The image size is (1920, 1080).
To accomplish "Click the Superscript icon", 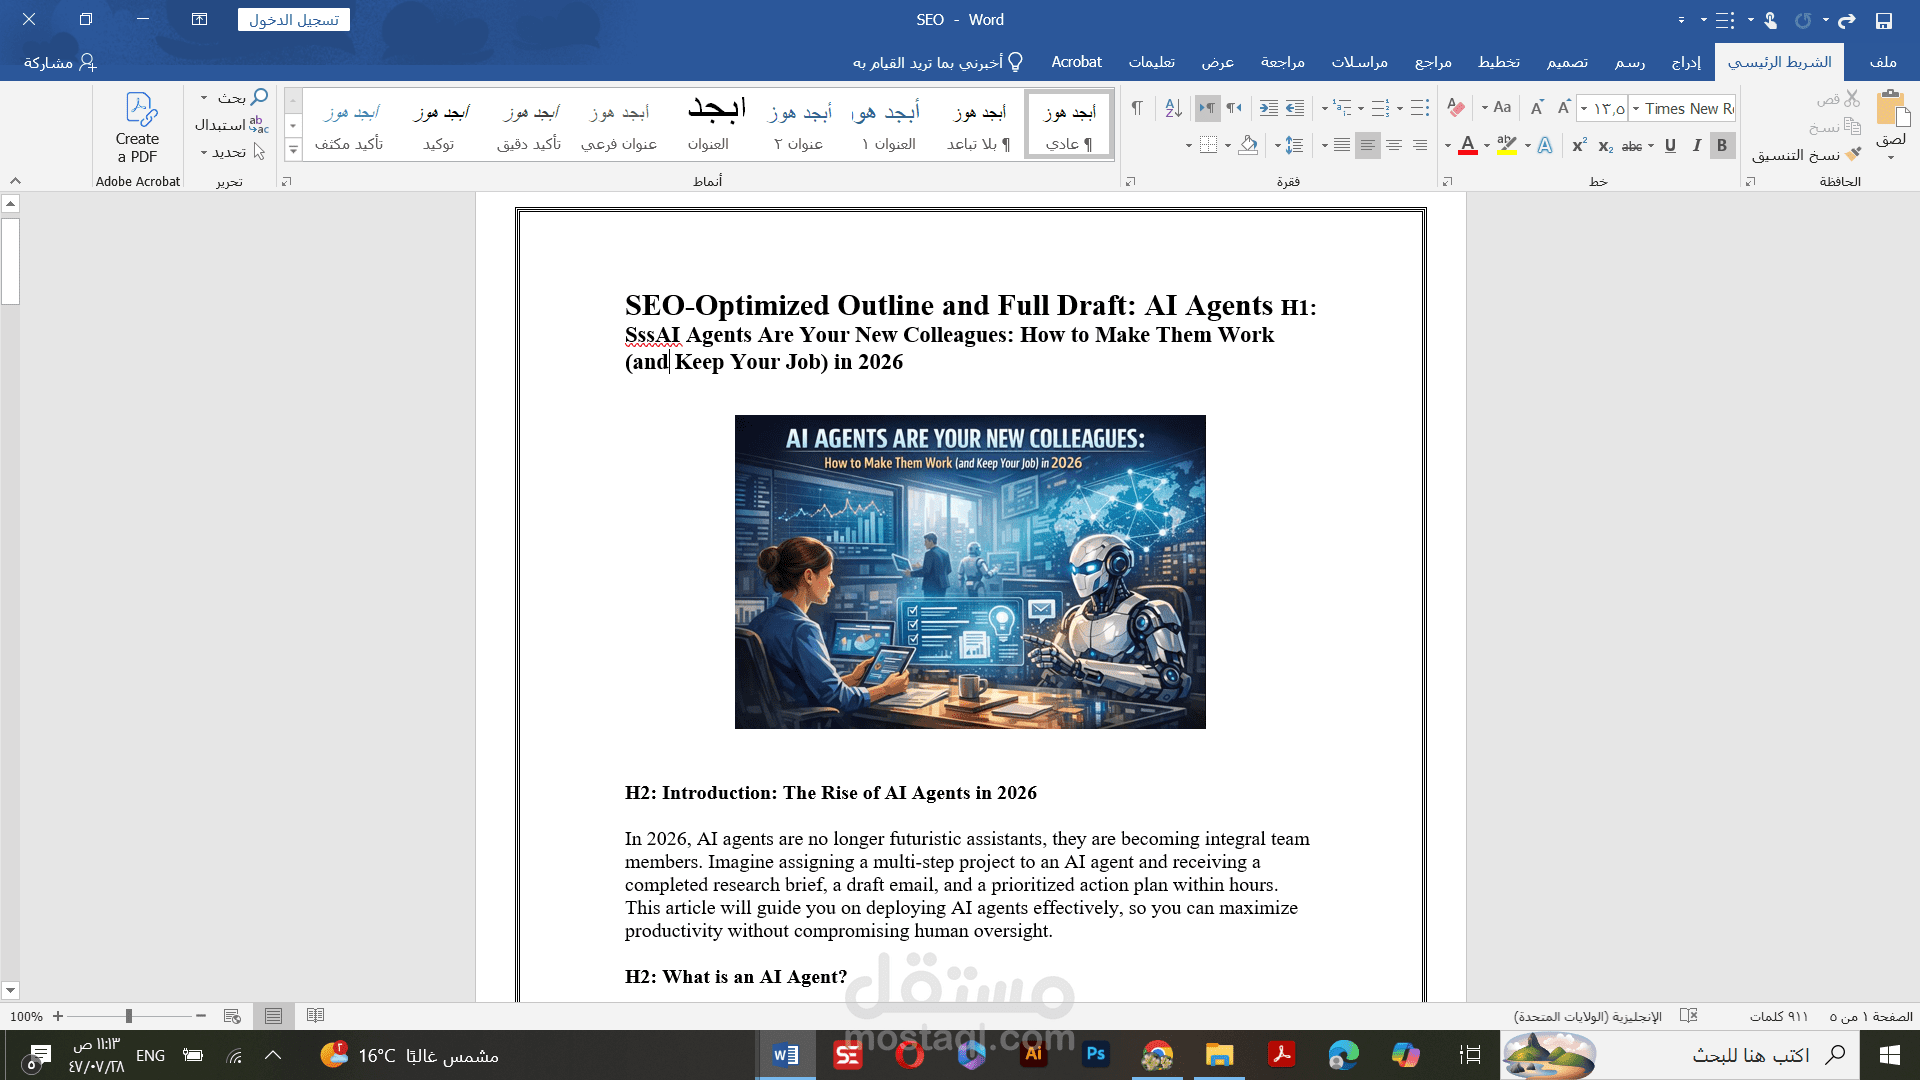I will 1579,146.
